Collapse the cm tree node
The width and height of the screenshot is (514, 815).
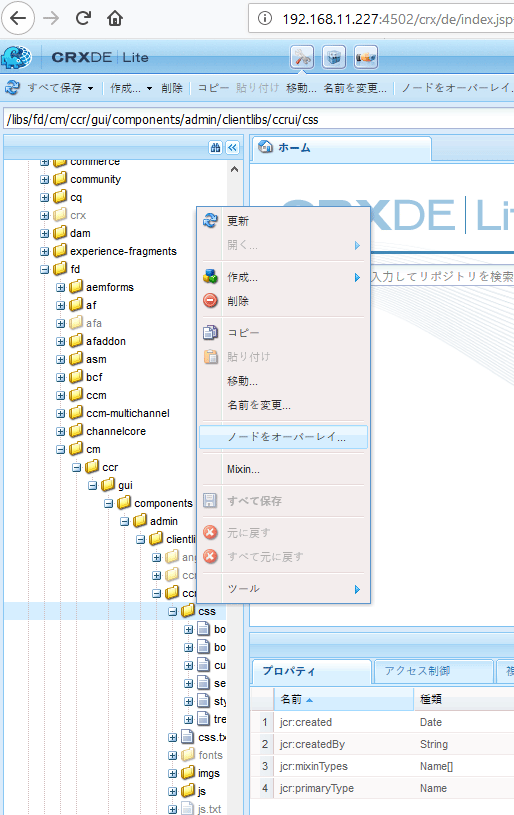61,450
